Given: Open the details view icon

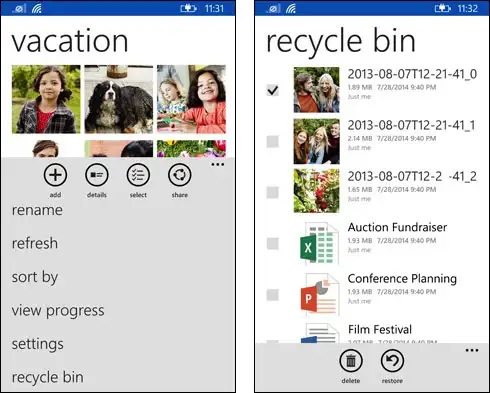Looking at the screenshot, I should tap(97, 175).
